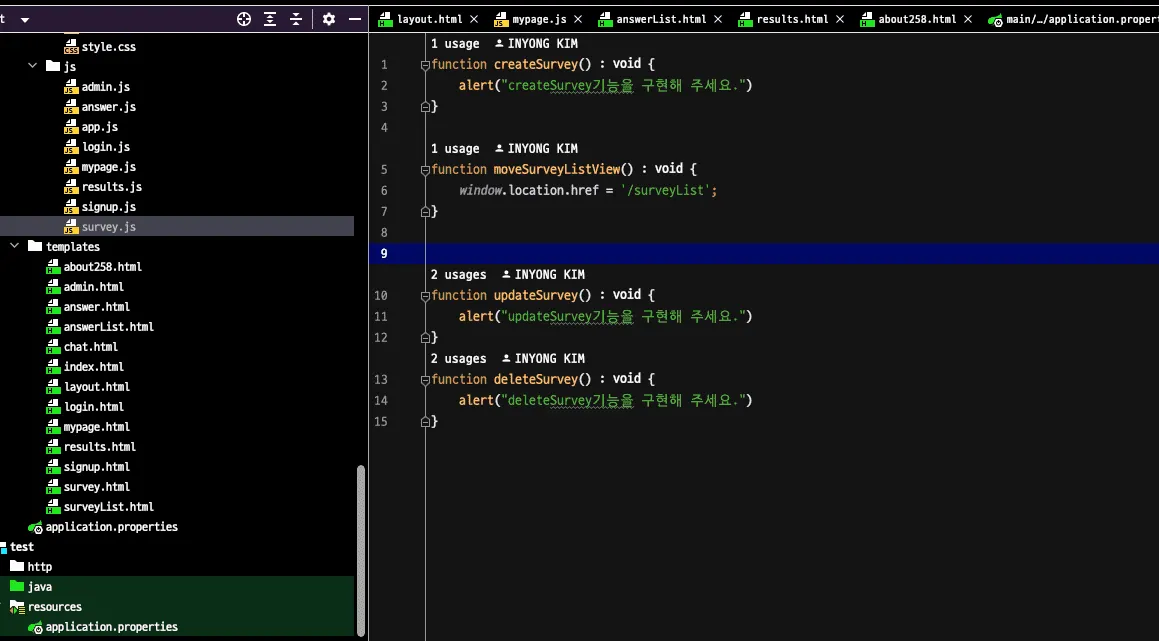Toggle code fold for updateSurvey function
Image resolution: width=1159 pixels, height=641 pixels.
(425, 296)
